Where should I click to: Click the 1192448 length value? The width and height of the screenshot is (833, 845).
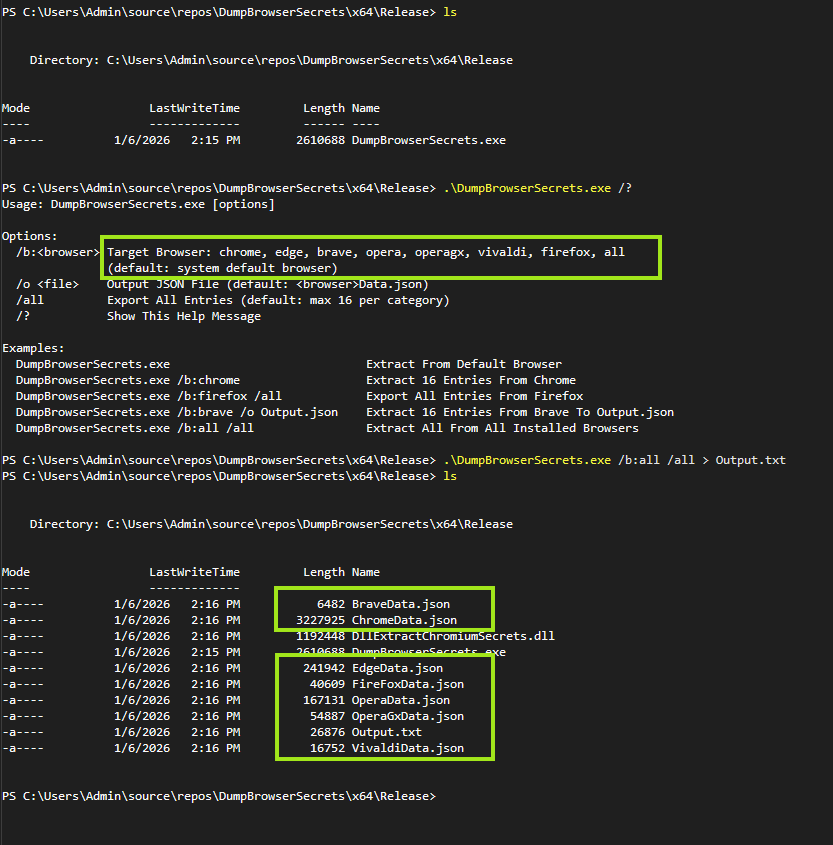(320, 636)
